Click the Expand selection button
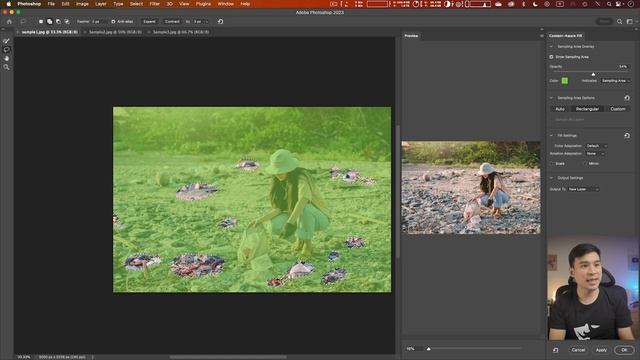The width and height of the screenshot is (640, 360). (149, 21)
